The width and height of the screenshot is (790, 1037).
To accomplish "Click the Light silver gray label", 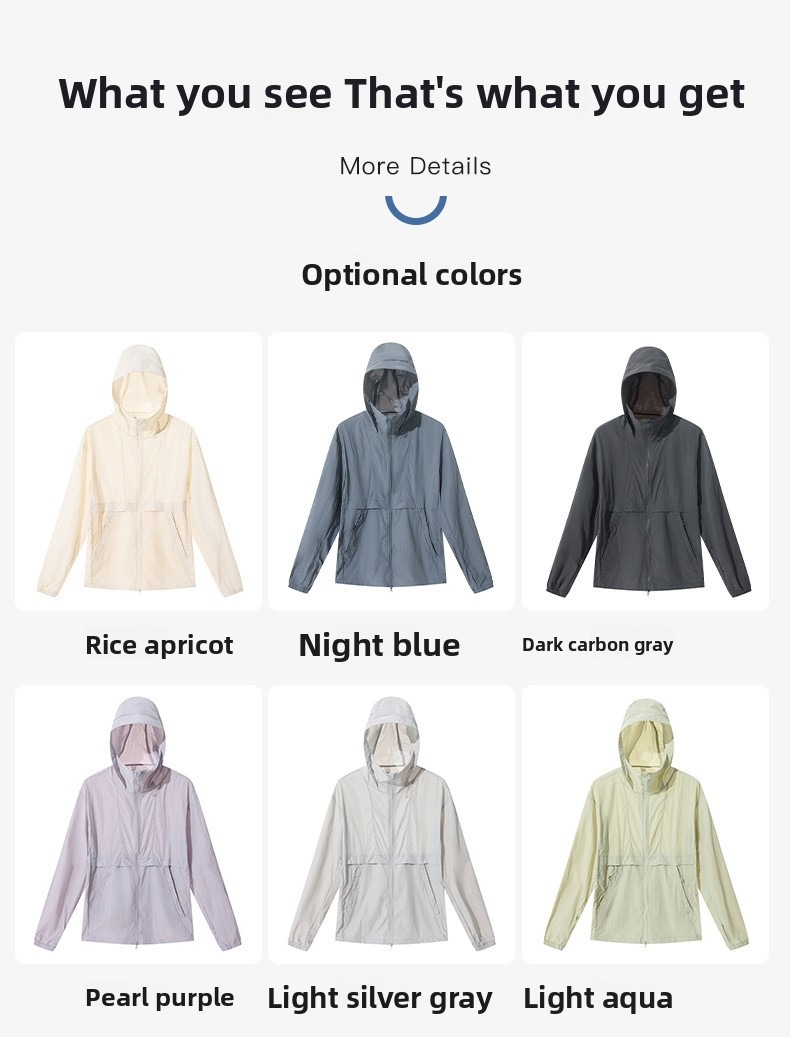I will point(380,999).
